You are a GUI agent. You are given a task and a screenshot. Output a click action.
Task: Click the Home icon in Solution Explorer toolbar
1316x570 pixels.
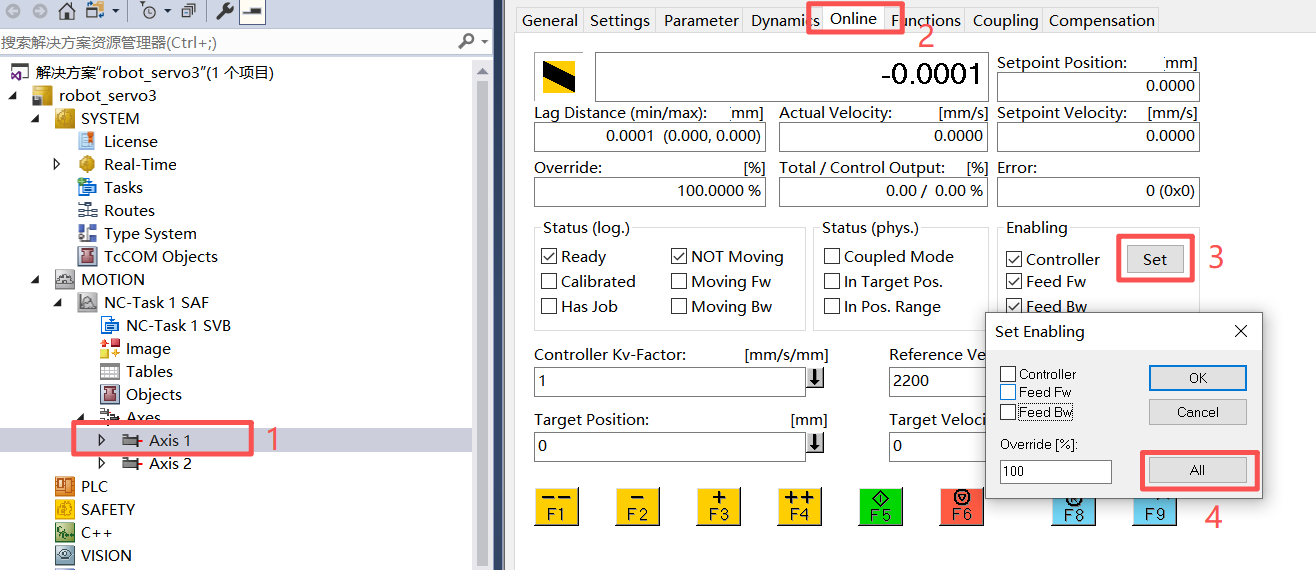point(66,11)
